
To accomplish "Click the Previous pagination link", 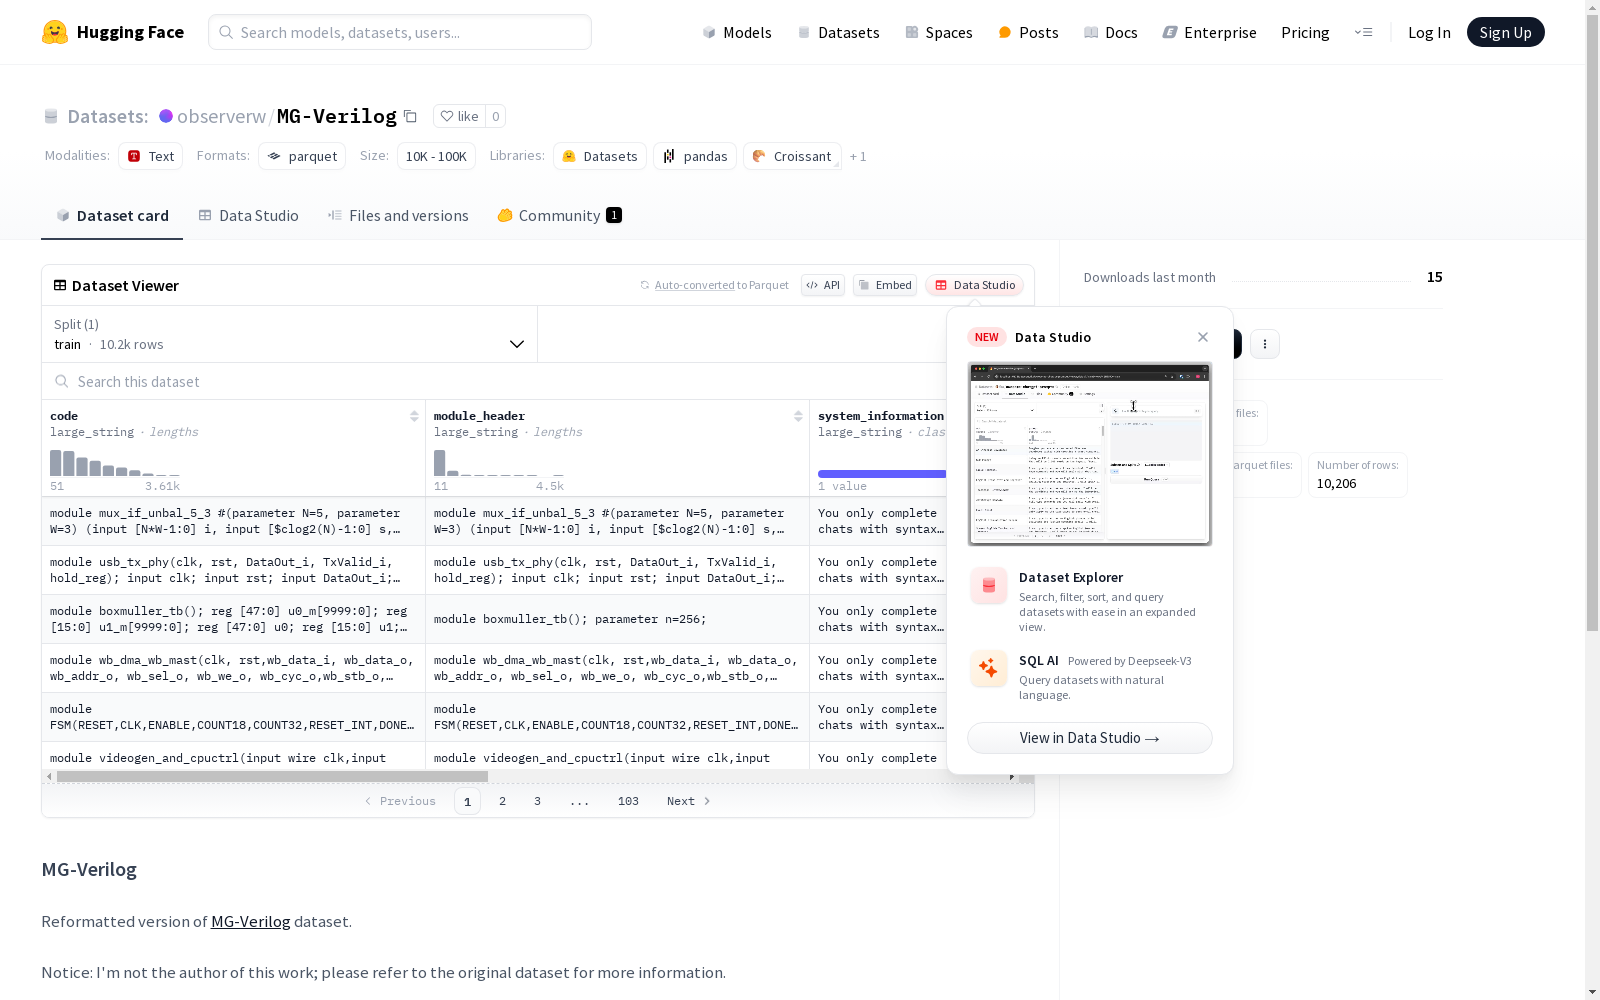I will [400, 801].
